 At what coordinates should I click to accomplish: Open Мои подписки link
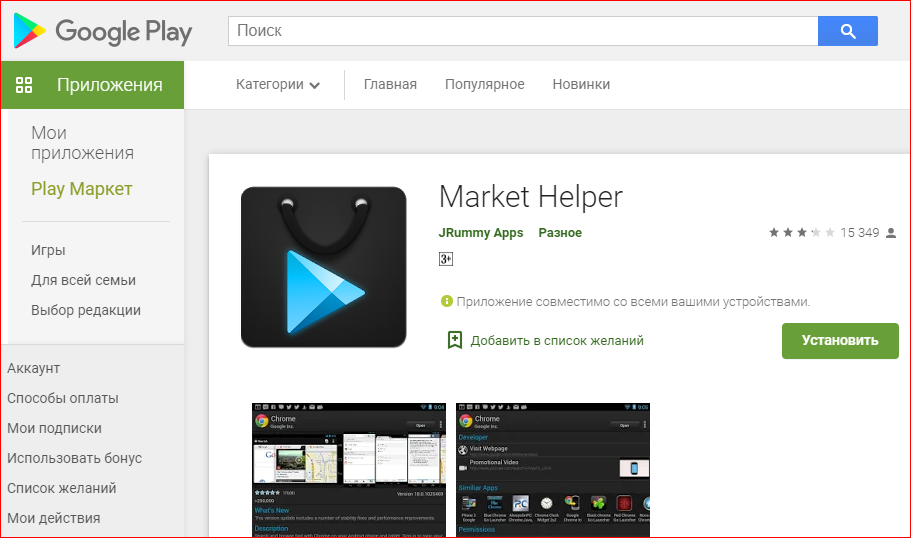[55, 428]
